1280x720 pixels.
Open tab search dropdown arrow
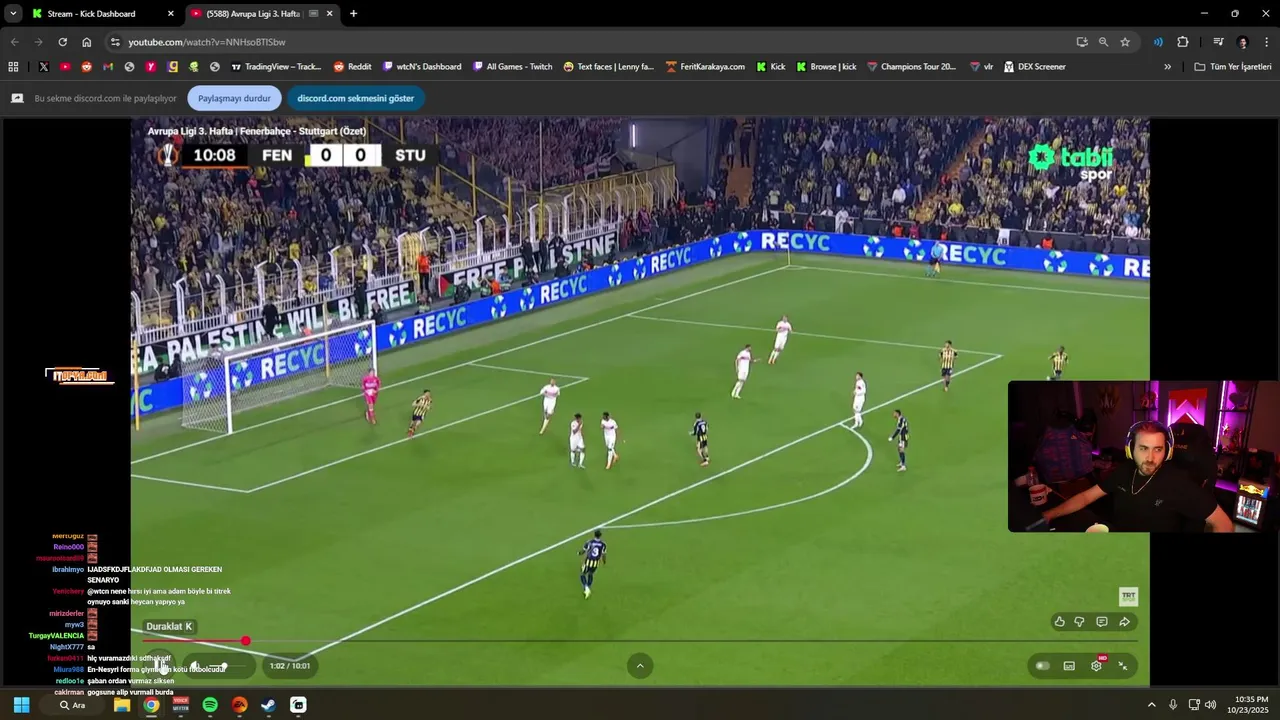[13, 13]
